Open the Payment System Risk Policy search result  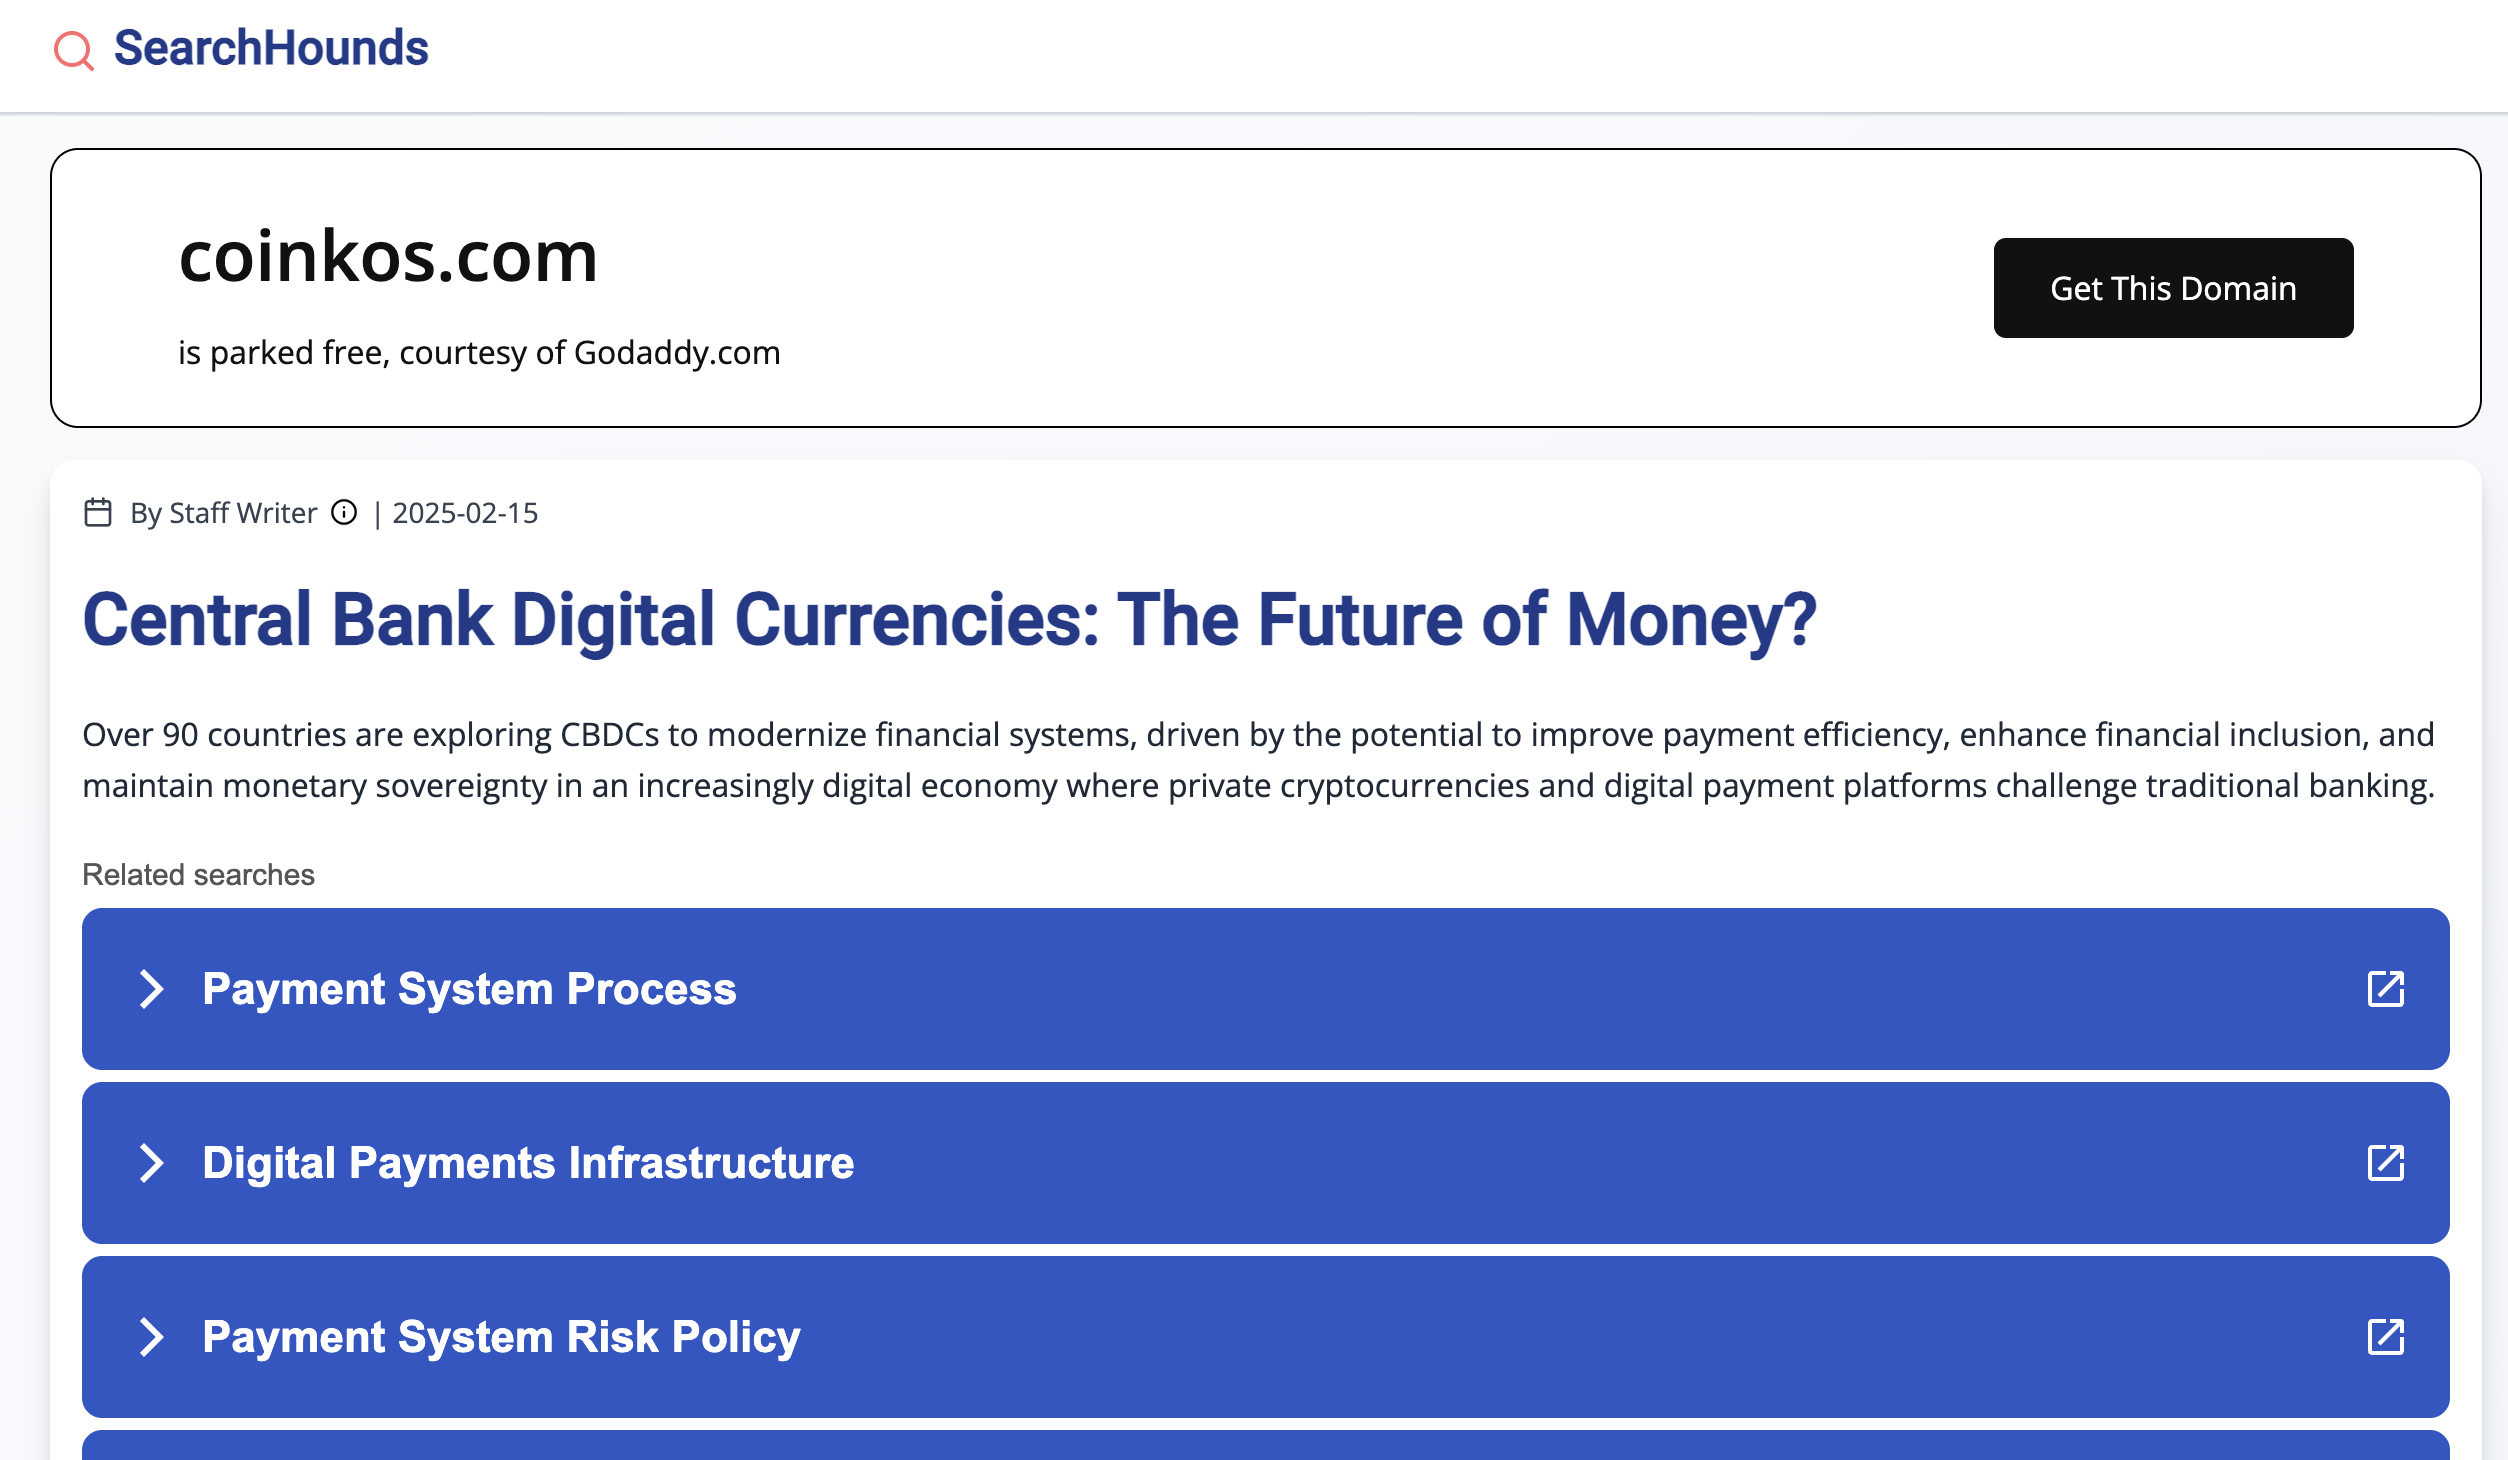[x=501, y=1337]
